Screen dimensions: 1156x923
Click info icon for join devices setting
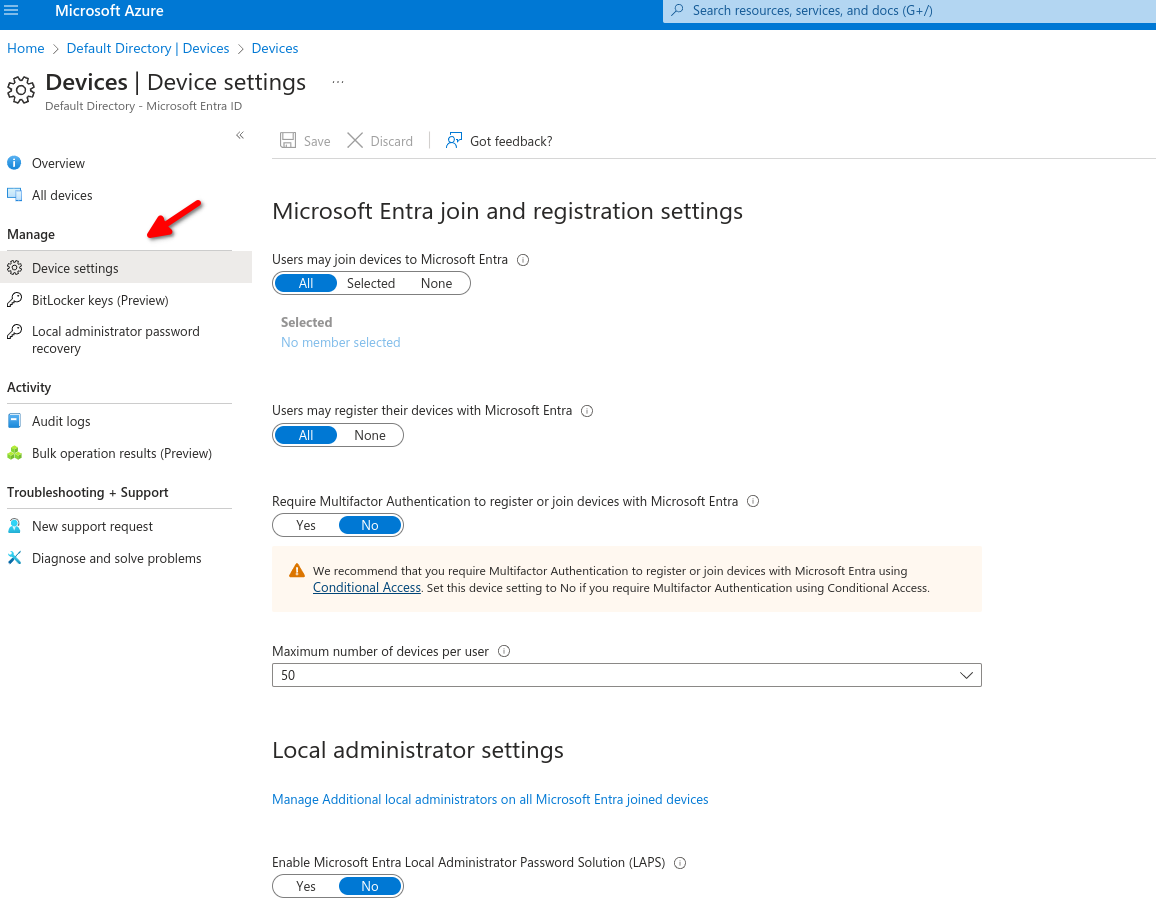coord(523,260)
